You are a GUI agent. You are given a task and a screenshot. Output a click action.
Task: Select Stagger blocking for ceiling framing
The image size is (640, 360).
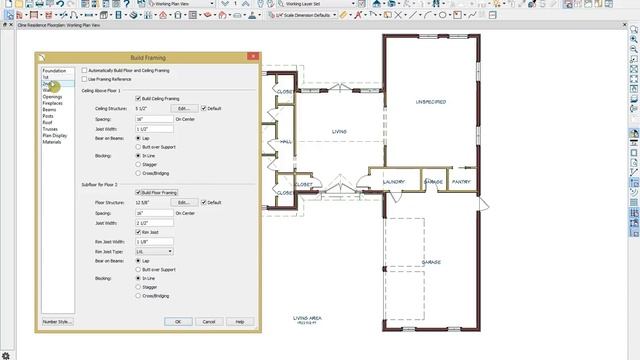click(138, 164)
